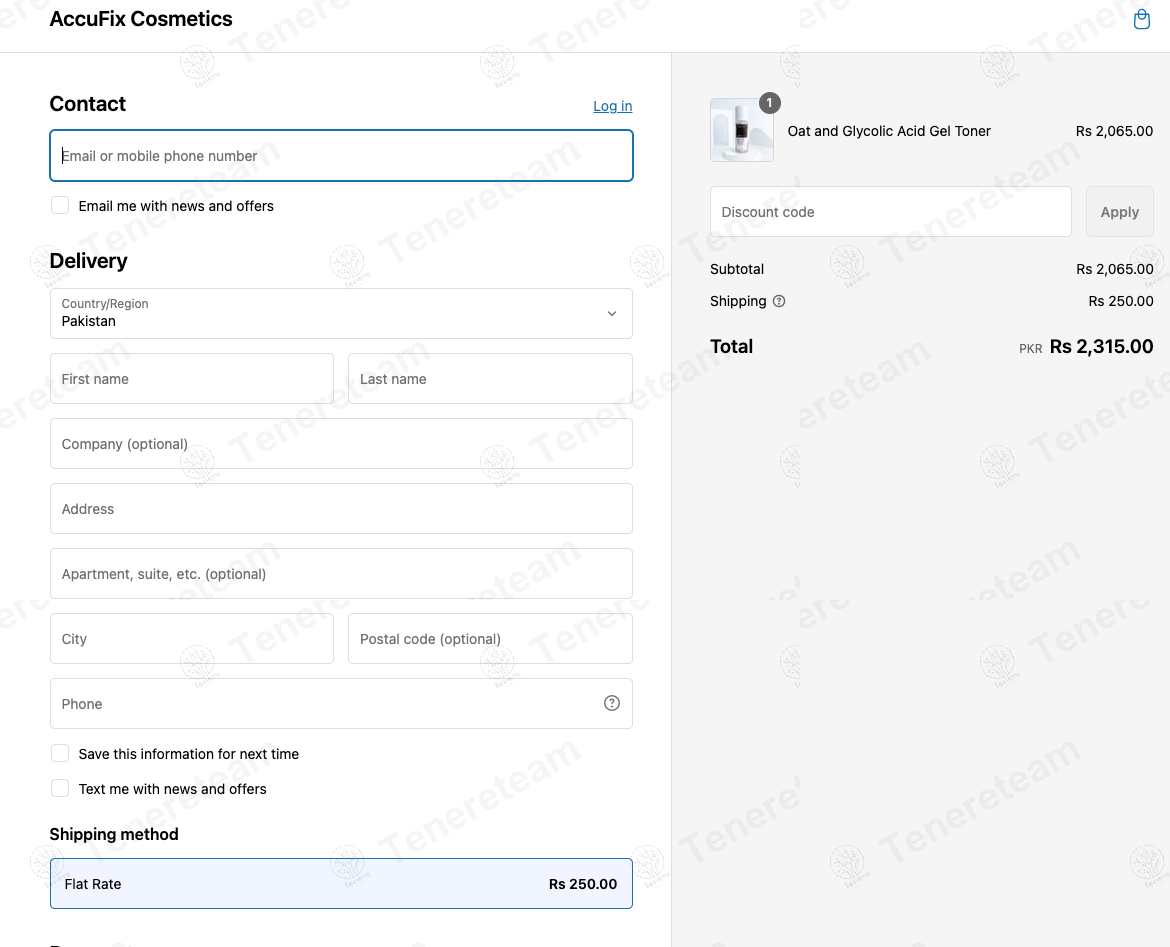Check Save this information for next time

coord(60,753)
